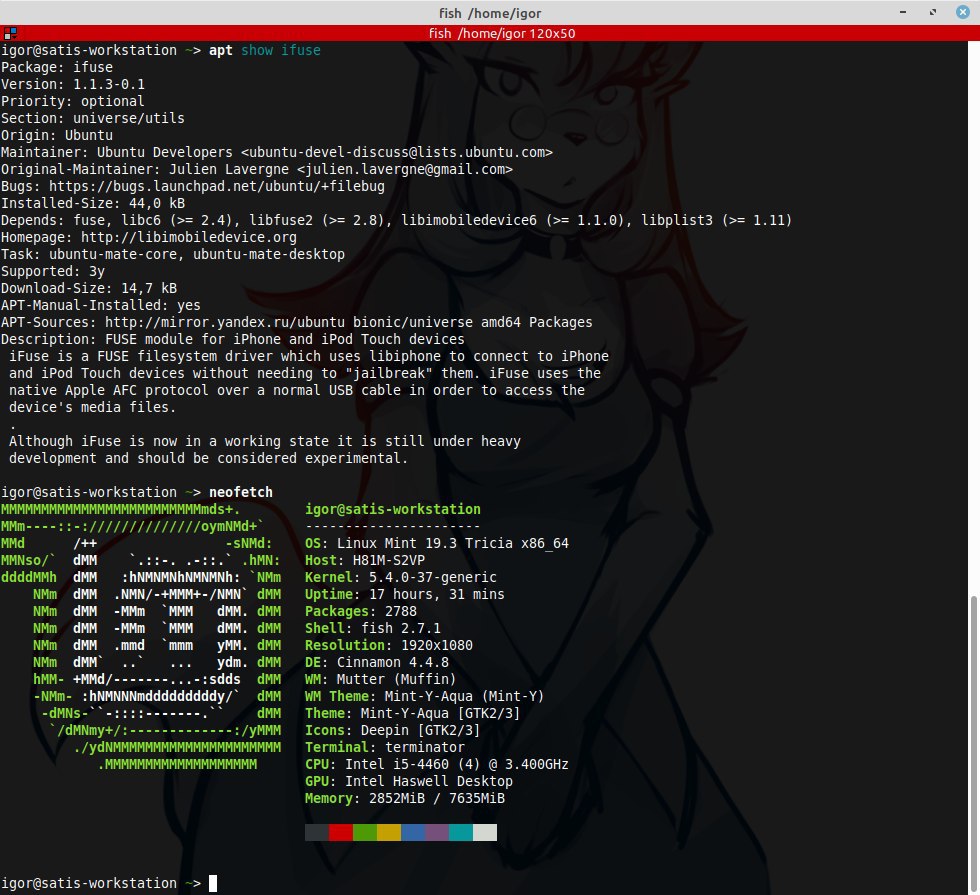
Task: Click the cyan color block
Action: point(461,832)
